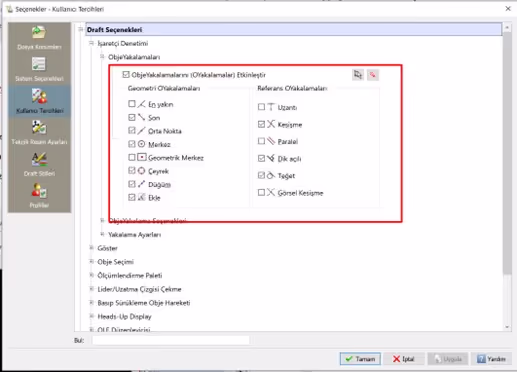This screenshot has width=517, height=372.
Task: Click into the Bul search field
Action: pyautogui.click(x=171, y=340)
